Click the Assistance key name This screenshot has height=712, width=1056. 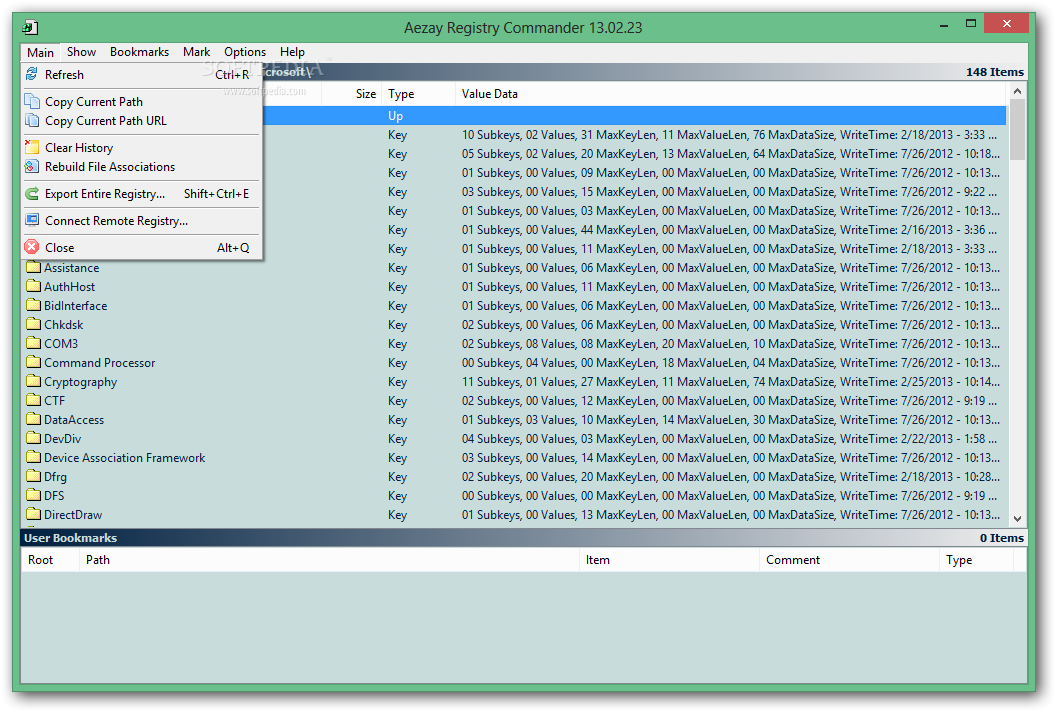pos(71,267)
